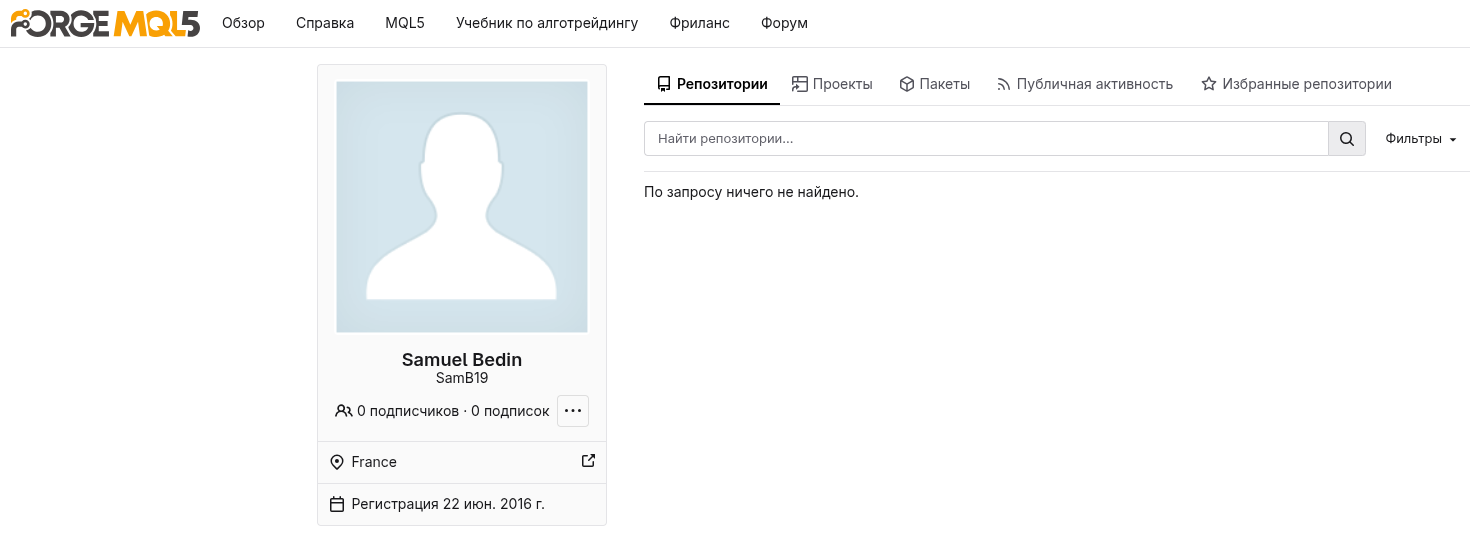The height and width of the screenshot is (554, 1470).
Task: Click the star icon for Избранные репозитории
Action: point(1208,84)
